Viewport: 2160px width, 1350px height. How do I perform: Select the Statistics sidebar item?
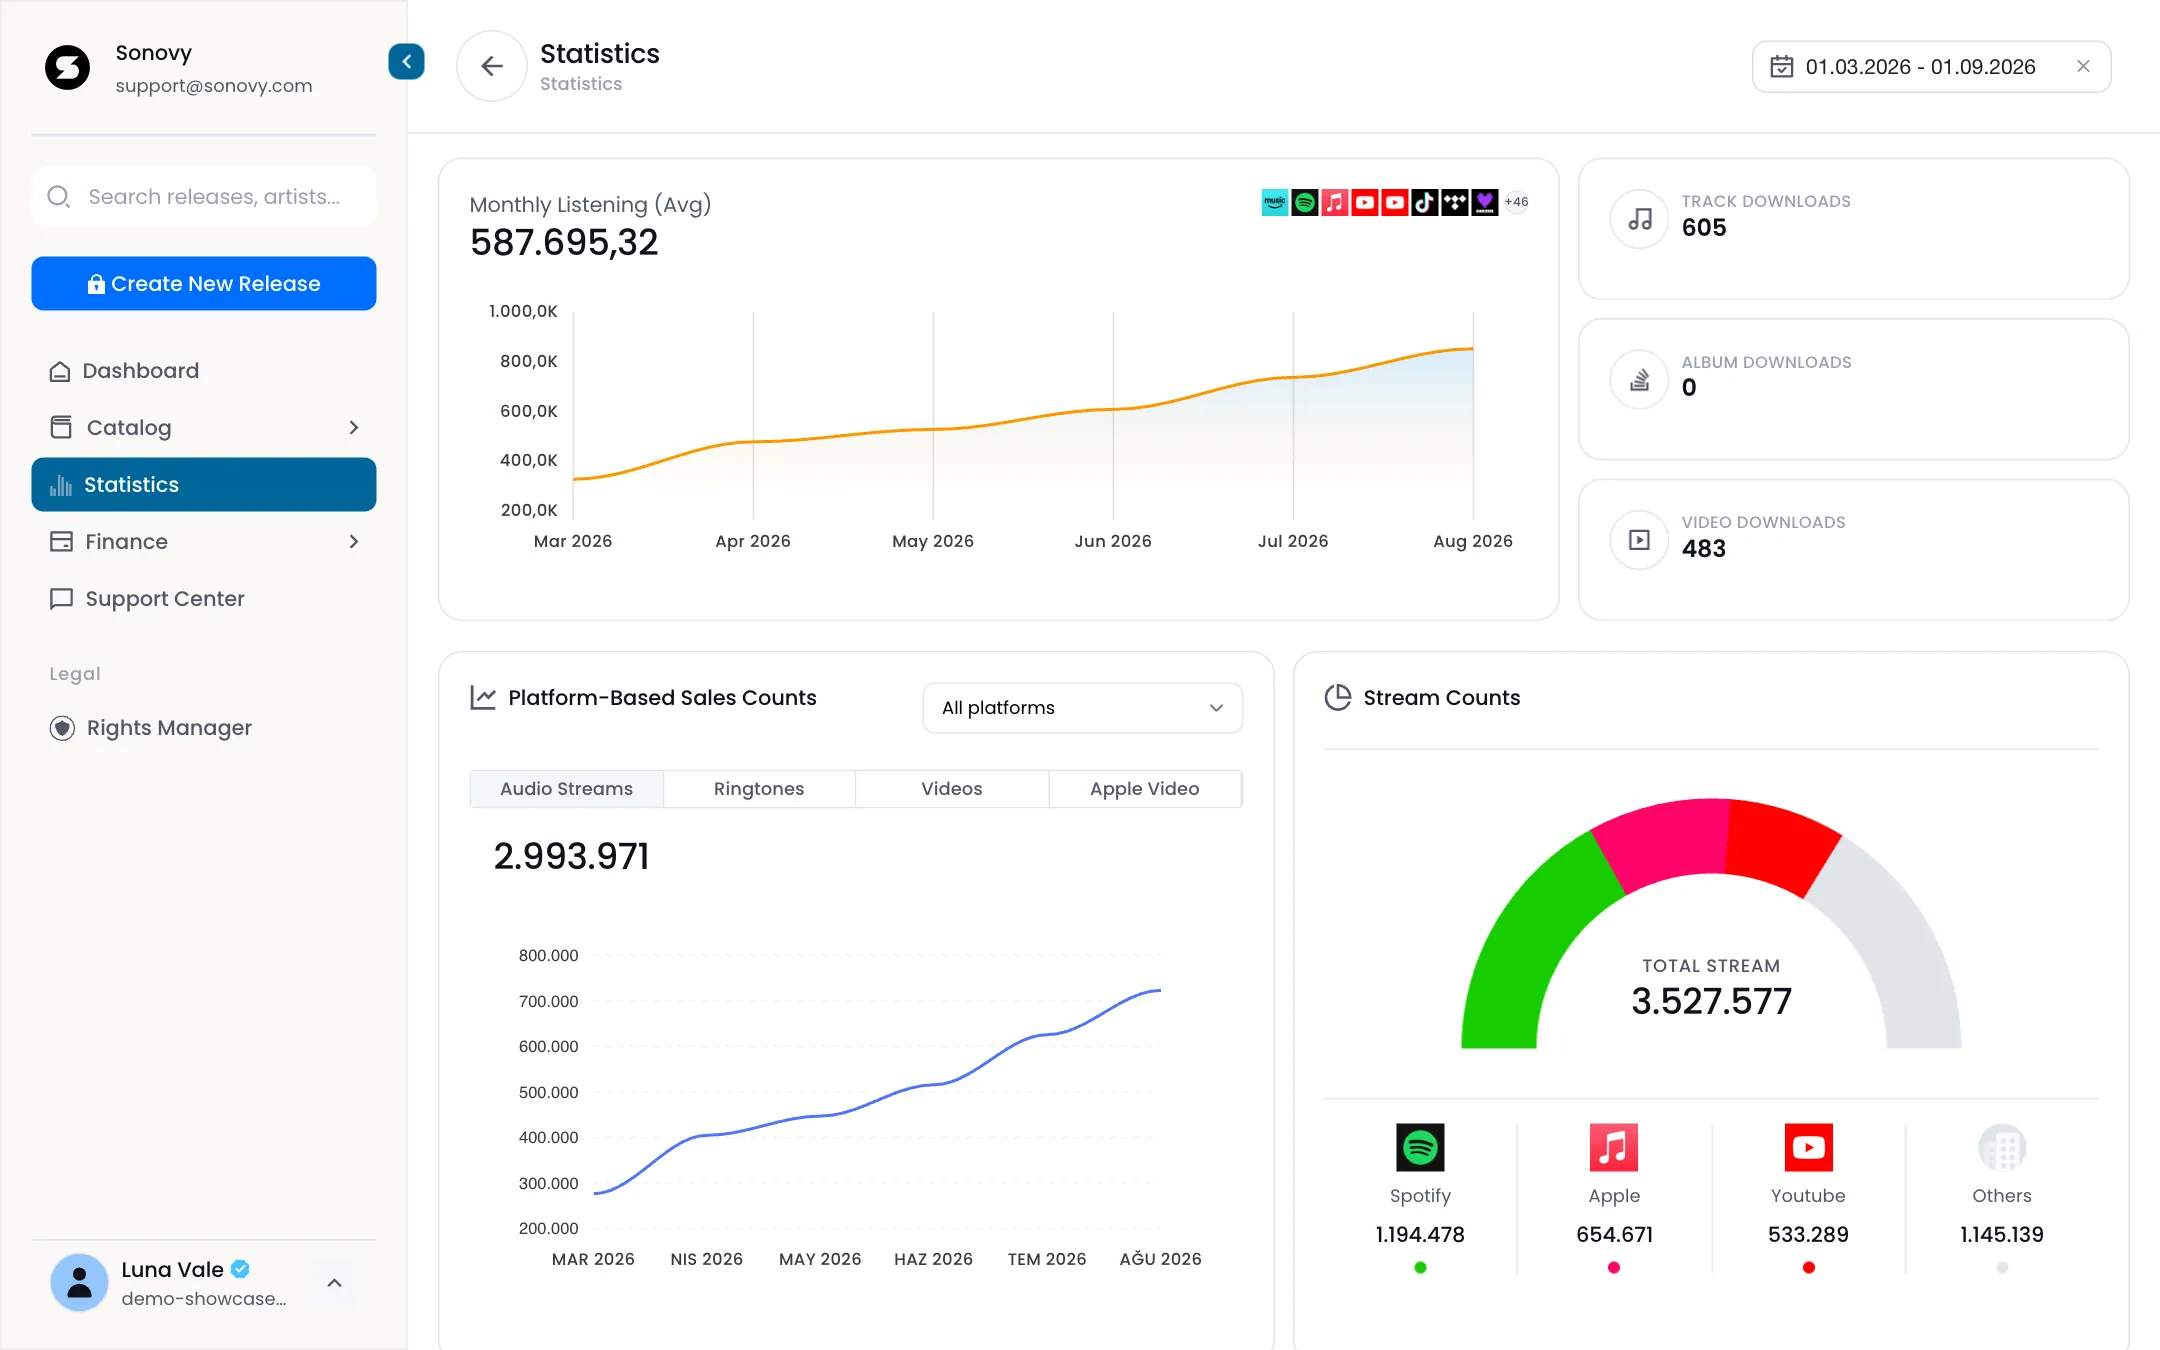[204, 485]
